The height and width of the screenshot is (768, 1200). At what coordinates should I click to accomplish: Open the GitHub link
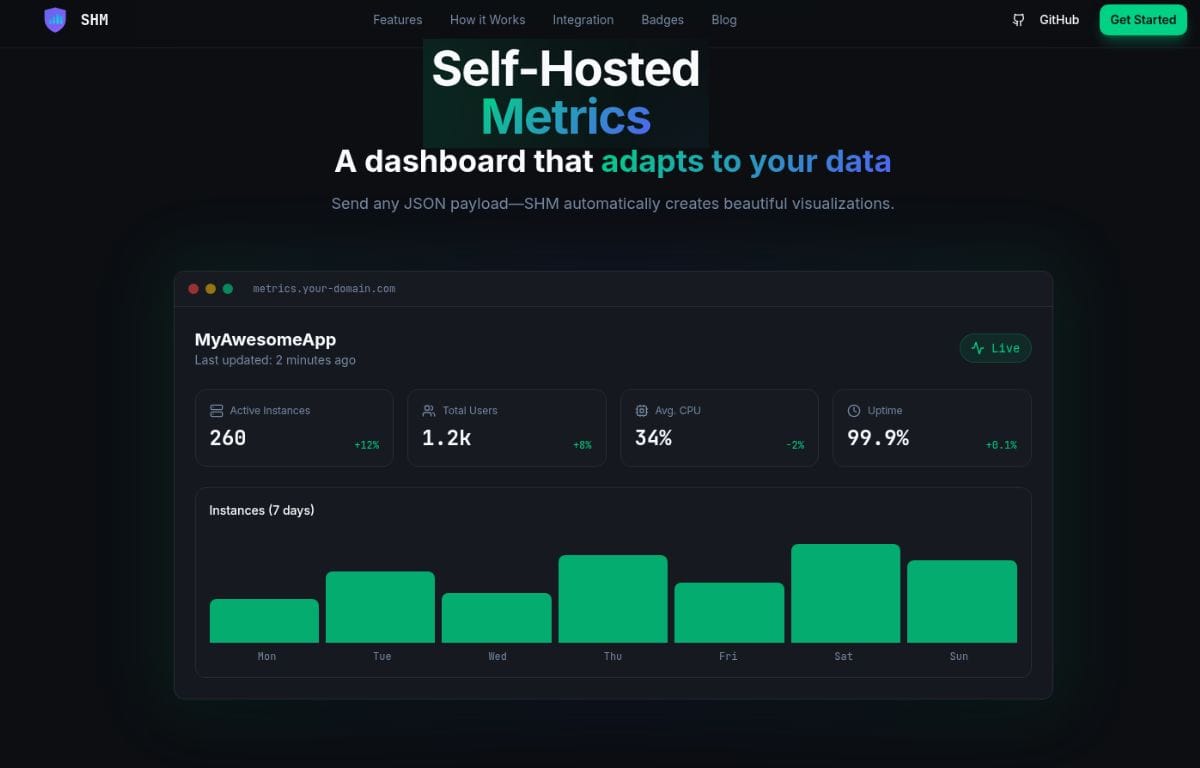pyautogui.click(x=1059, y=20)
